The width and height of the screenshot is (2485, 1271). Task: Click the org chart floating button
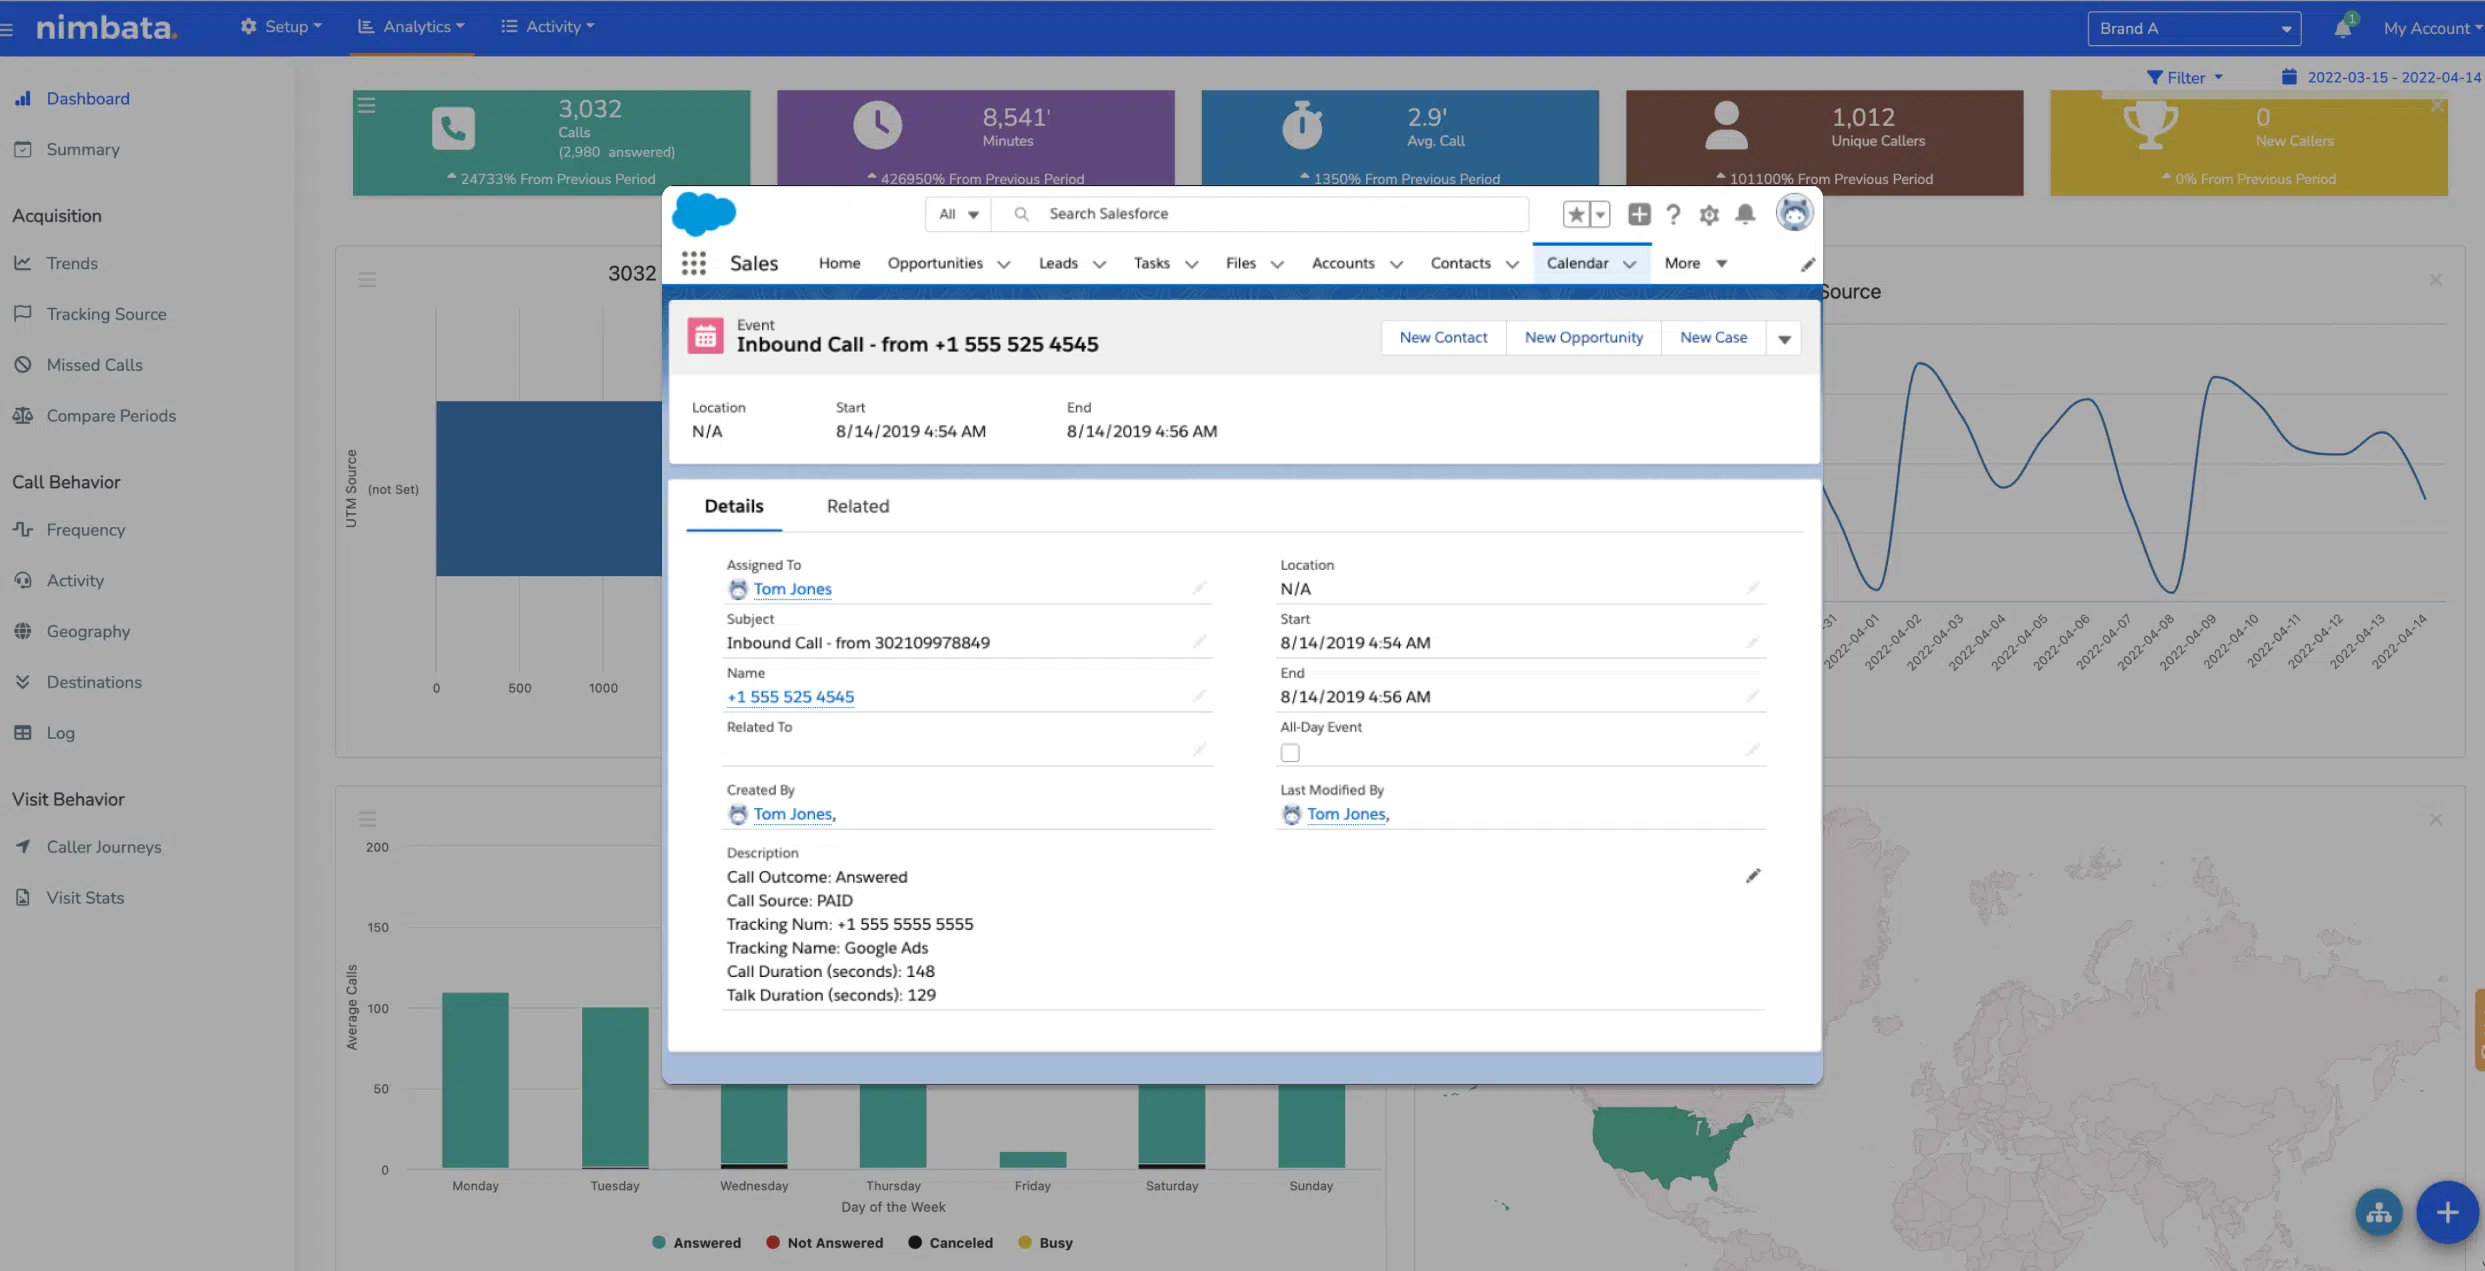pyautogui.click(x=2379, y=1212)
